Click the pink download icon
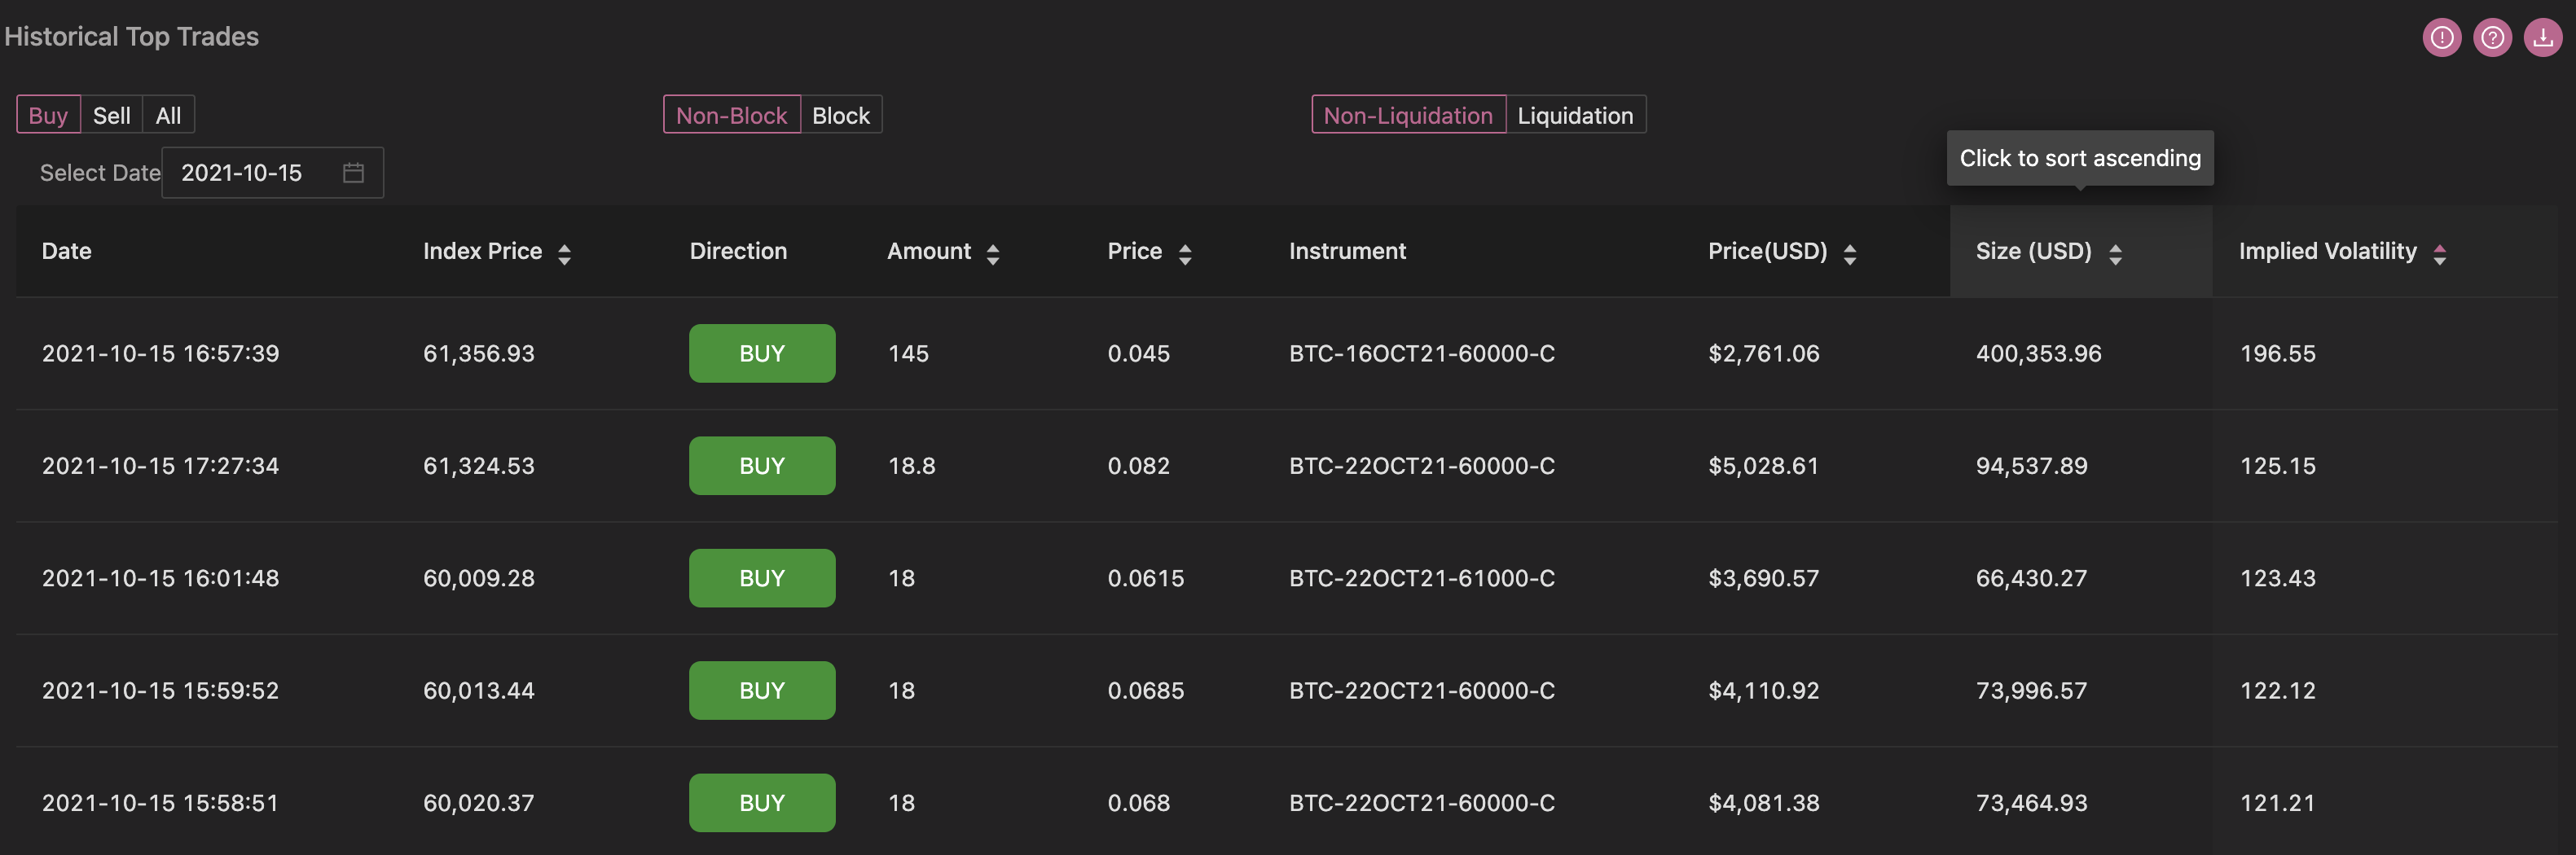Screen dimensions: 2576x855 (x=2542, y=38)
